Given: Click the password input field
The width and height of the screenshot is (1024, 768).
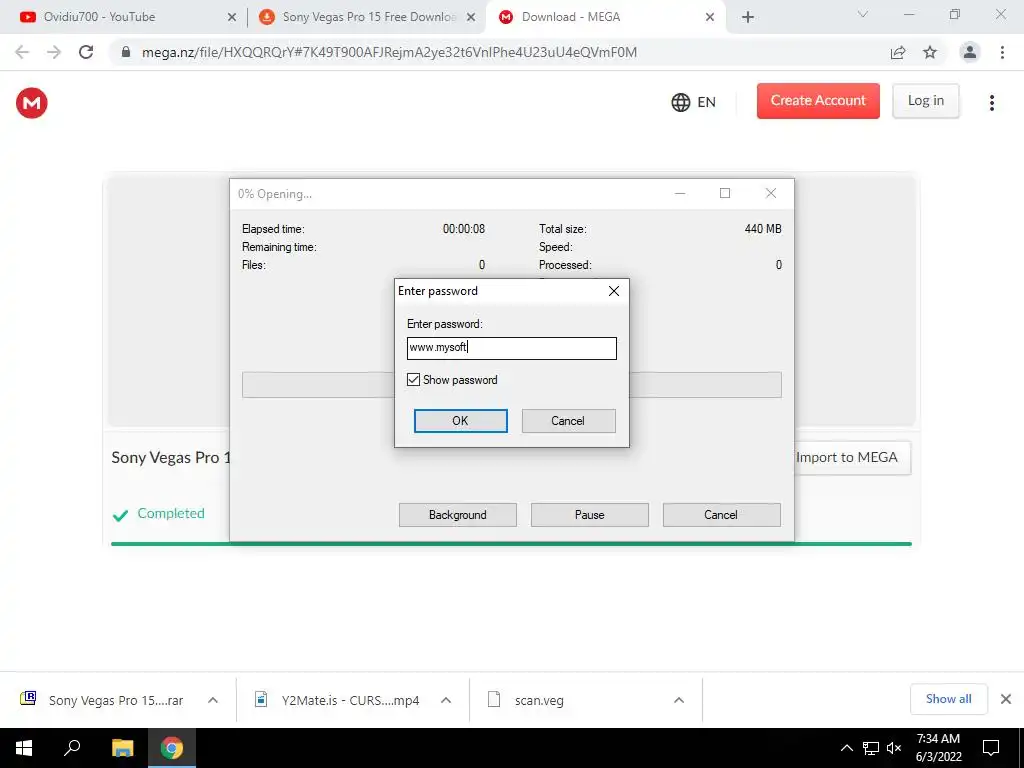Looking at the screenshot, I should pos(511,348).
